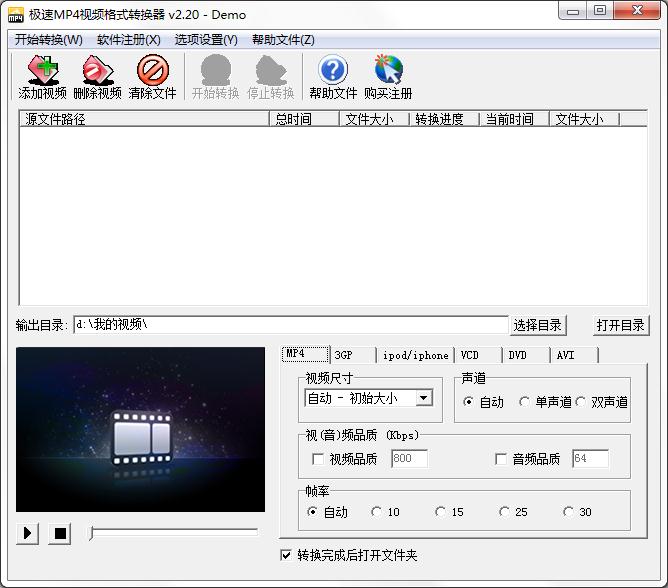Click the greyed Start Conversion (开始转换) icon
The width and height of the screenshot is (668, 588).
click(216, 69)
